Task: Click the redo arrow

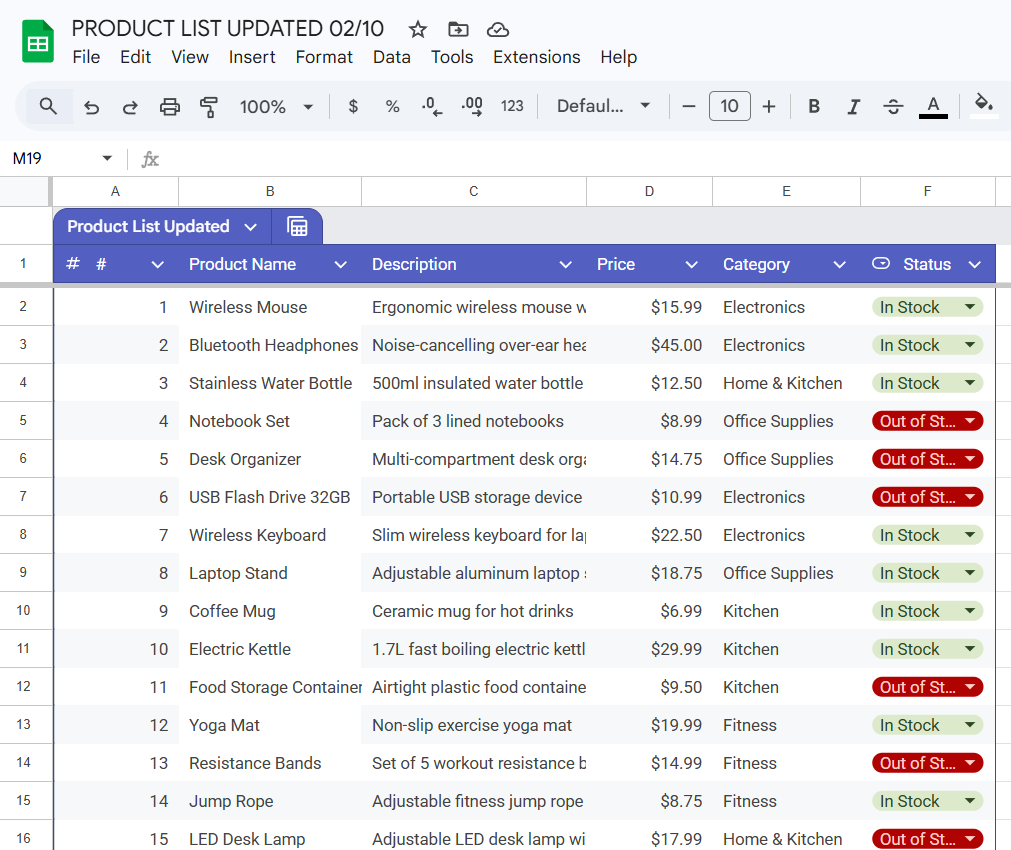Action: (130, 106)
